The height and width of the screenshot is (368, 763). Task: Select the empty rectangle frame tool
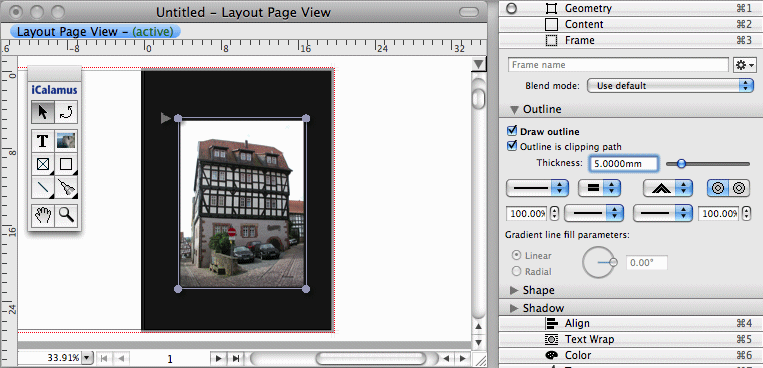66,164
